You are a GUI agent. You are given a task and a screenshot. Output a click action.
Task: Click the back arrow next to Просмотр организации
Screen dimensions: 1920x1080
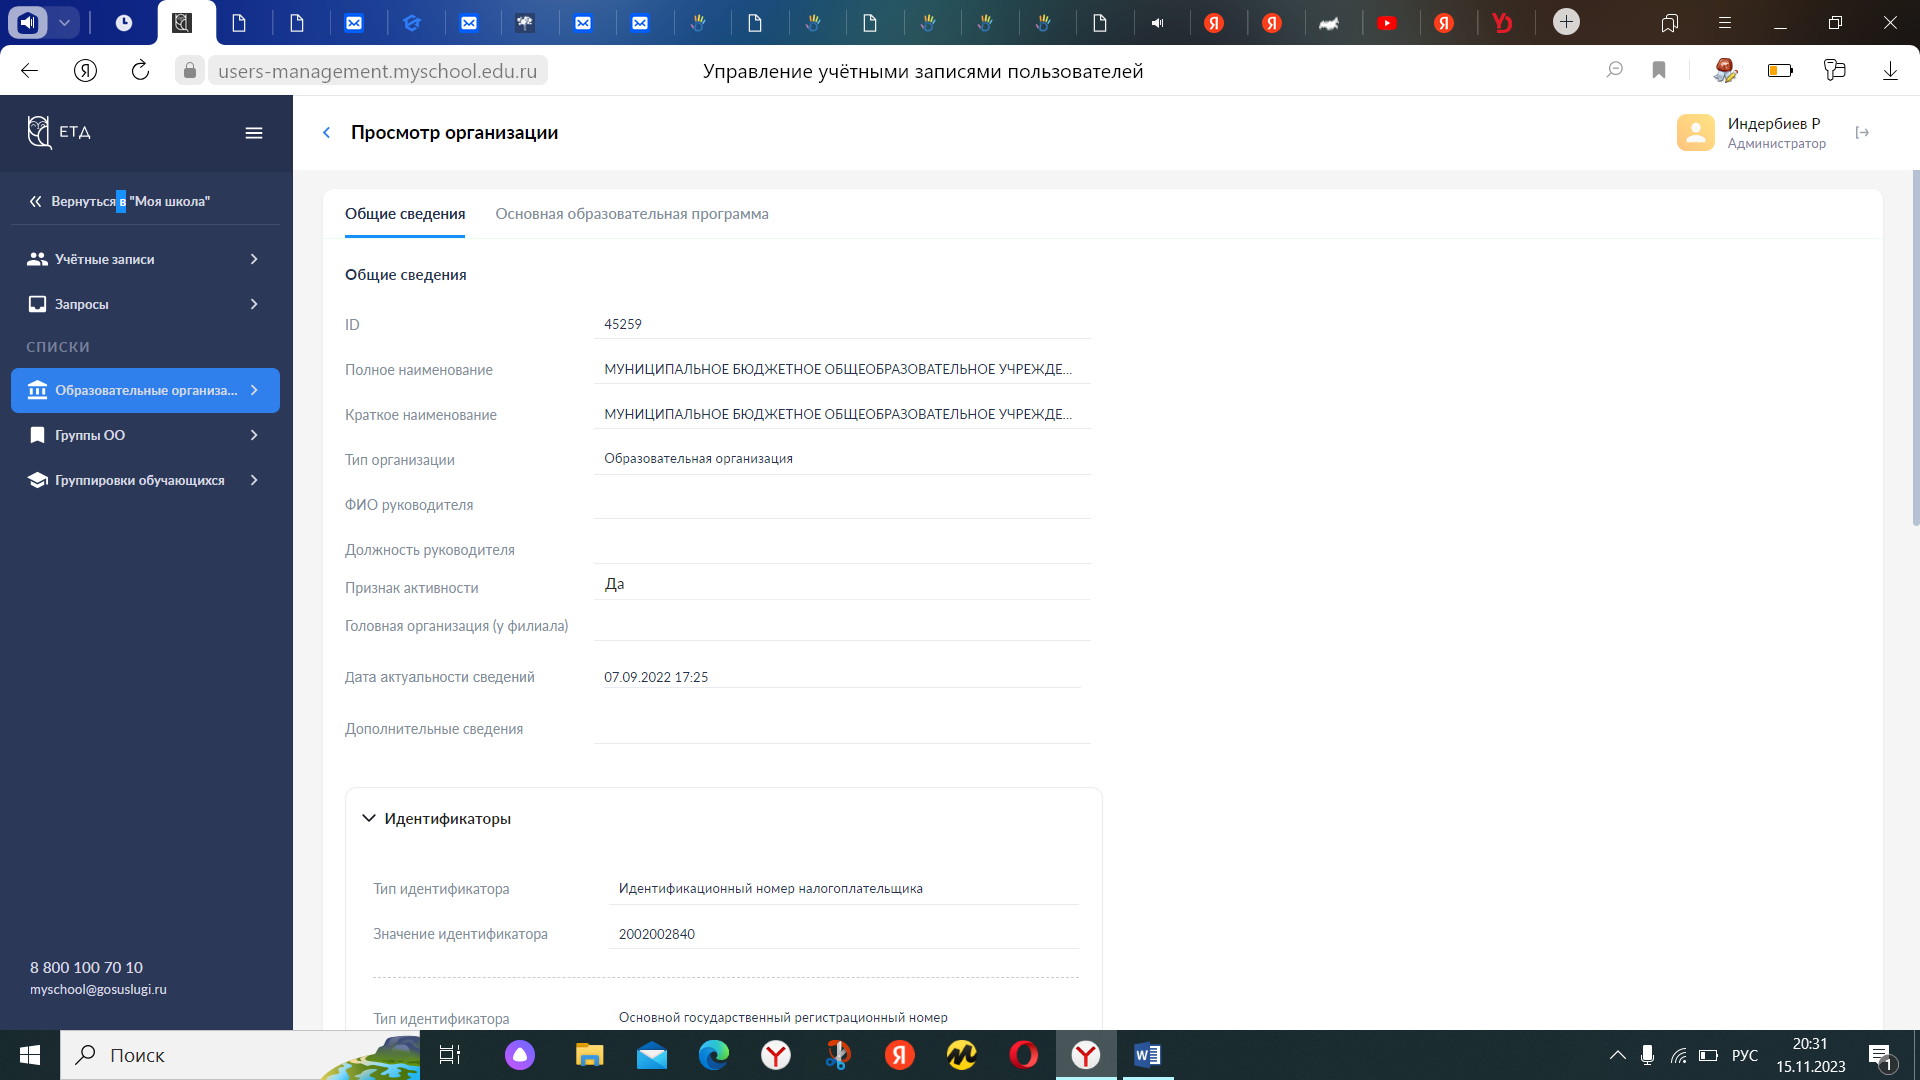(x=326, y=133)
